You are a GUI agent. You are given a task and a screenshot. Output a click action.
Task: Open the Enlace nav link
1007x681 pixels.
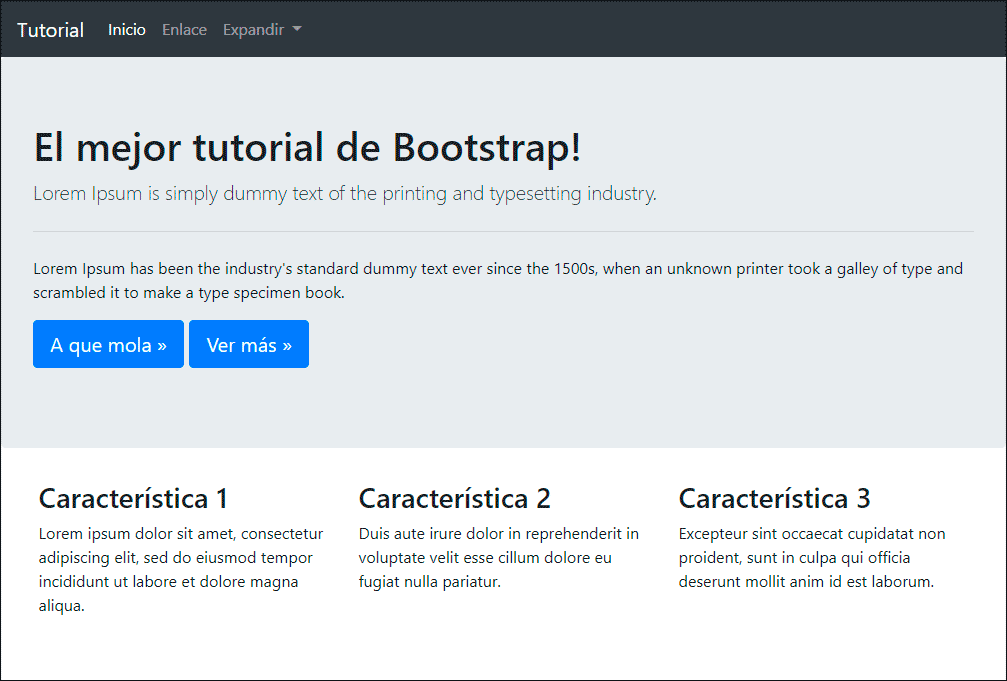tap(184, 30)
